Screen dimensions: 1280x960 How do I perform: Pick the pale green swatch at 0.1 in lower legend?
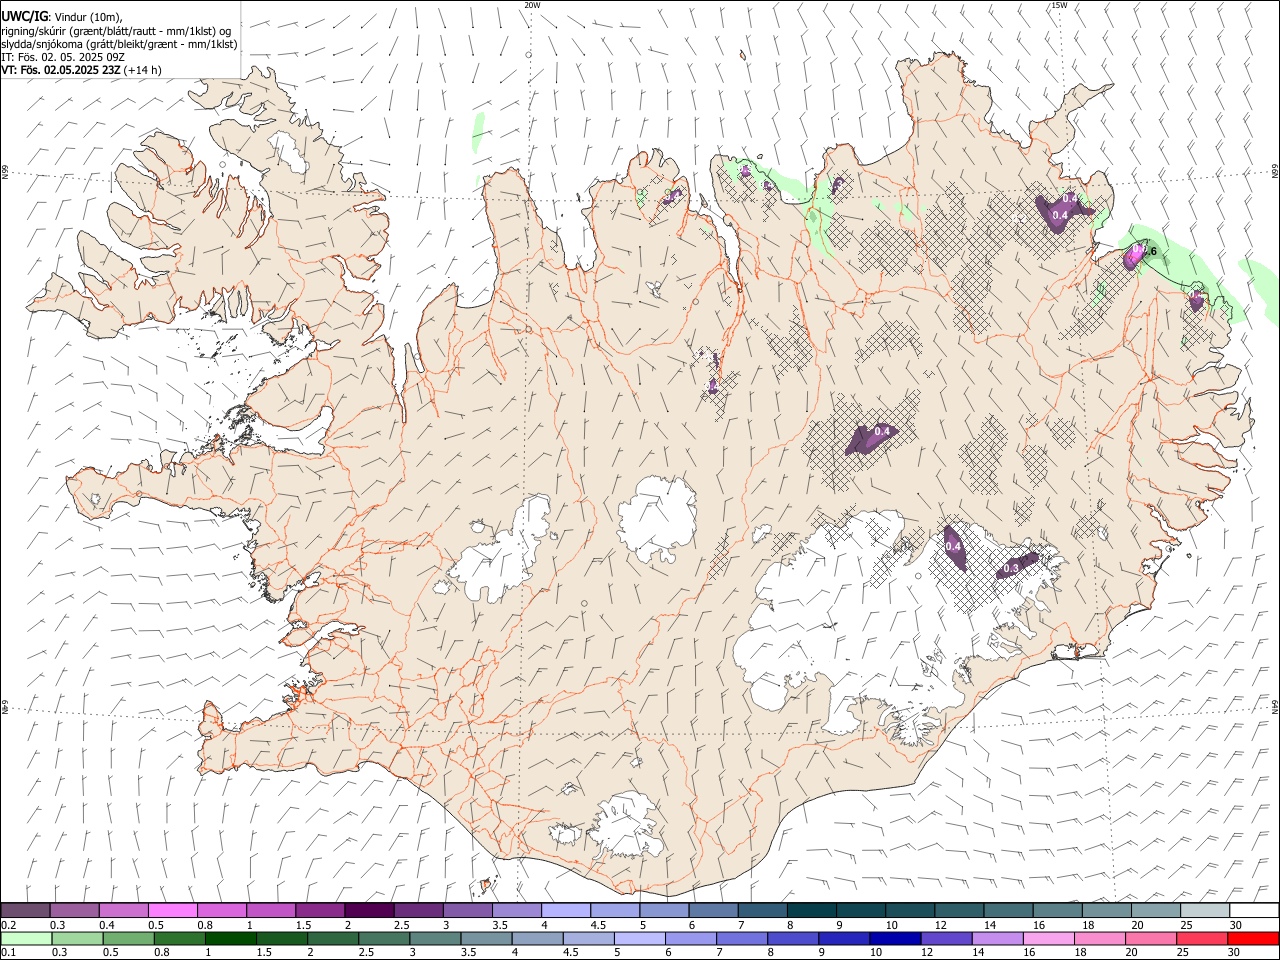click(26, 938)
